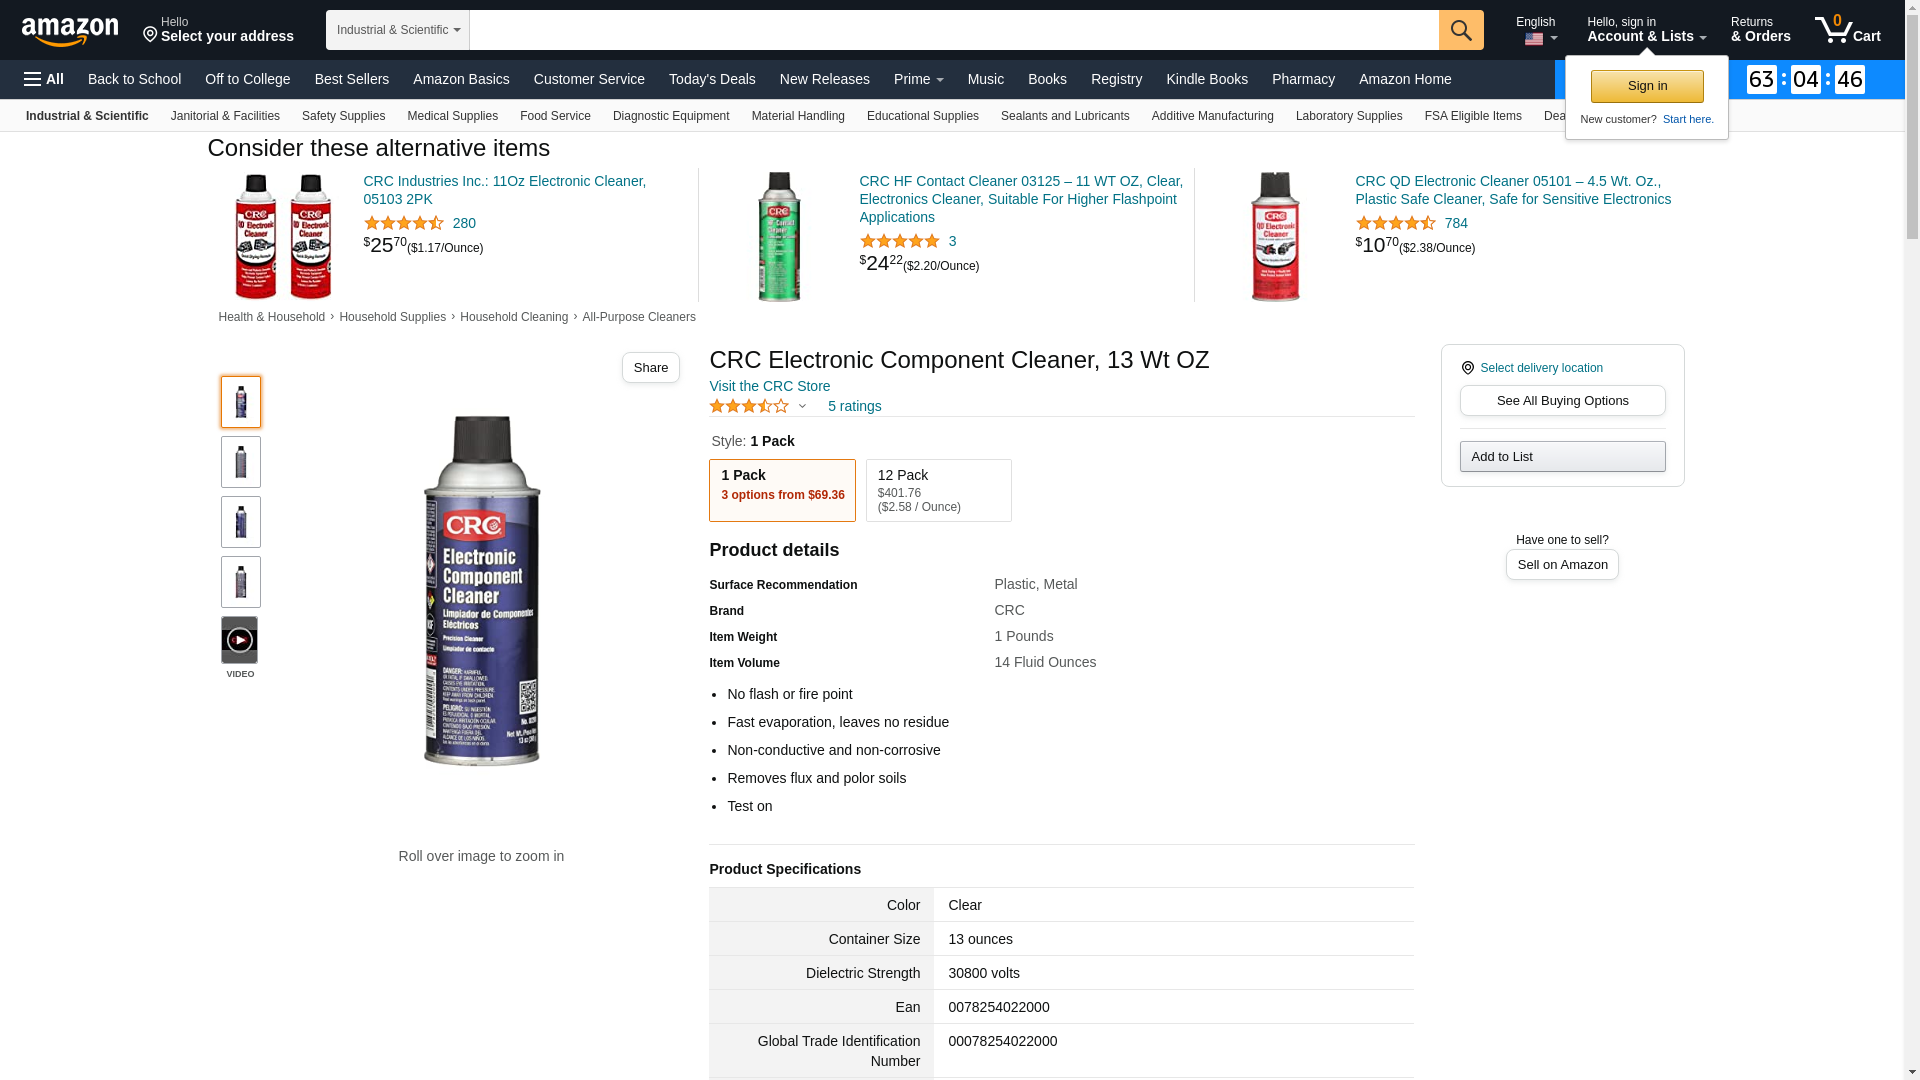Viewport: 1920px width, 1080px height.
Task: Expand the Account & Lists menu
Action: tap(1646, 30)
